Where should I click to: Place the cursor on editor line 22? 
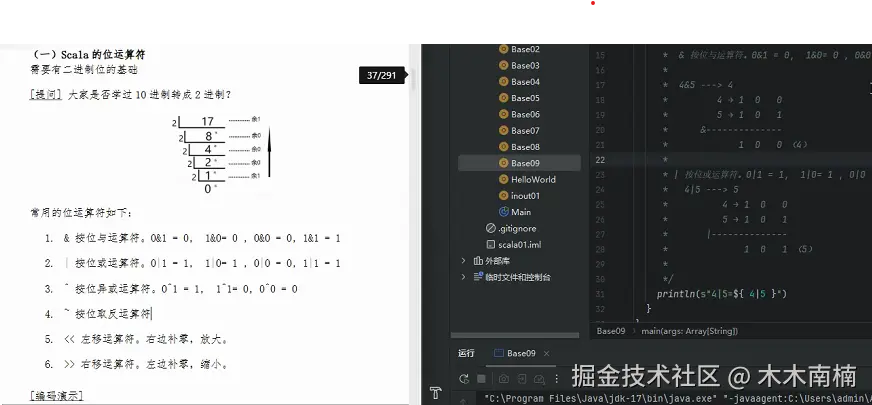(x=731, y=160)
